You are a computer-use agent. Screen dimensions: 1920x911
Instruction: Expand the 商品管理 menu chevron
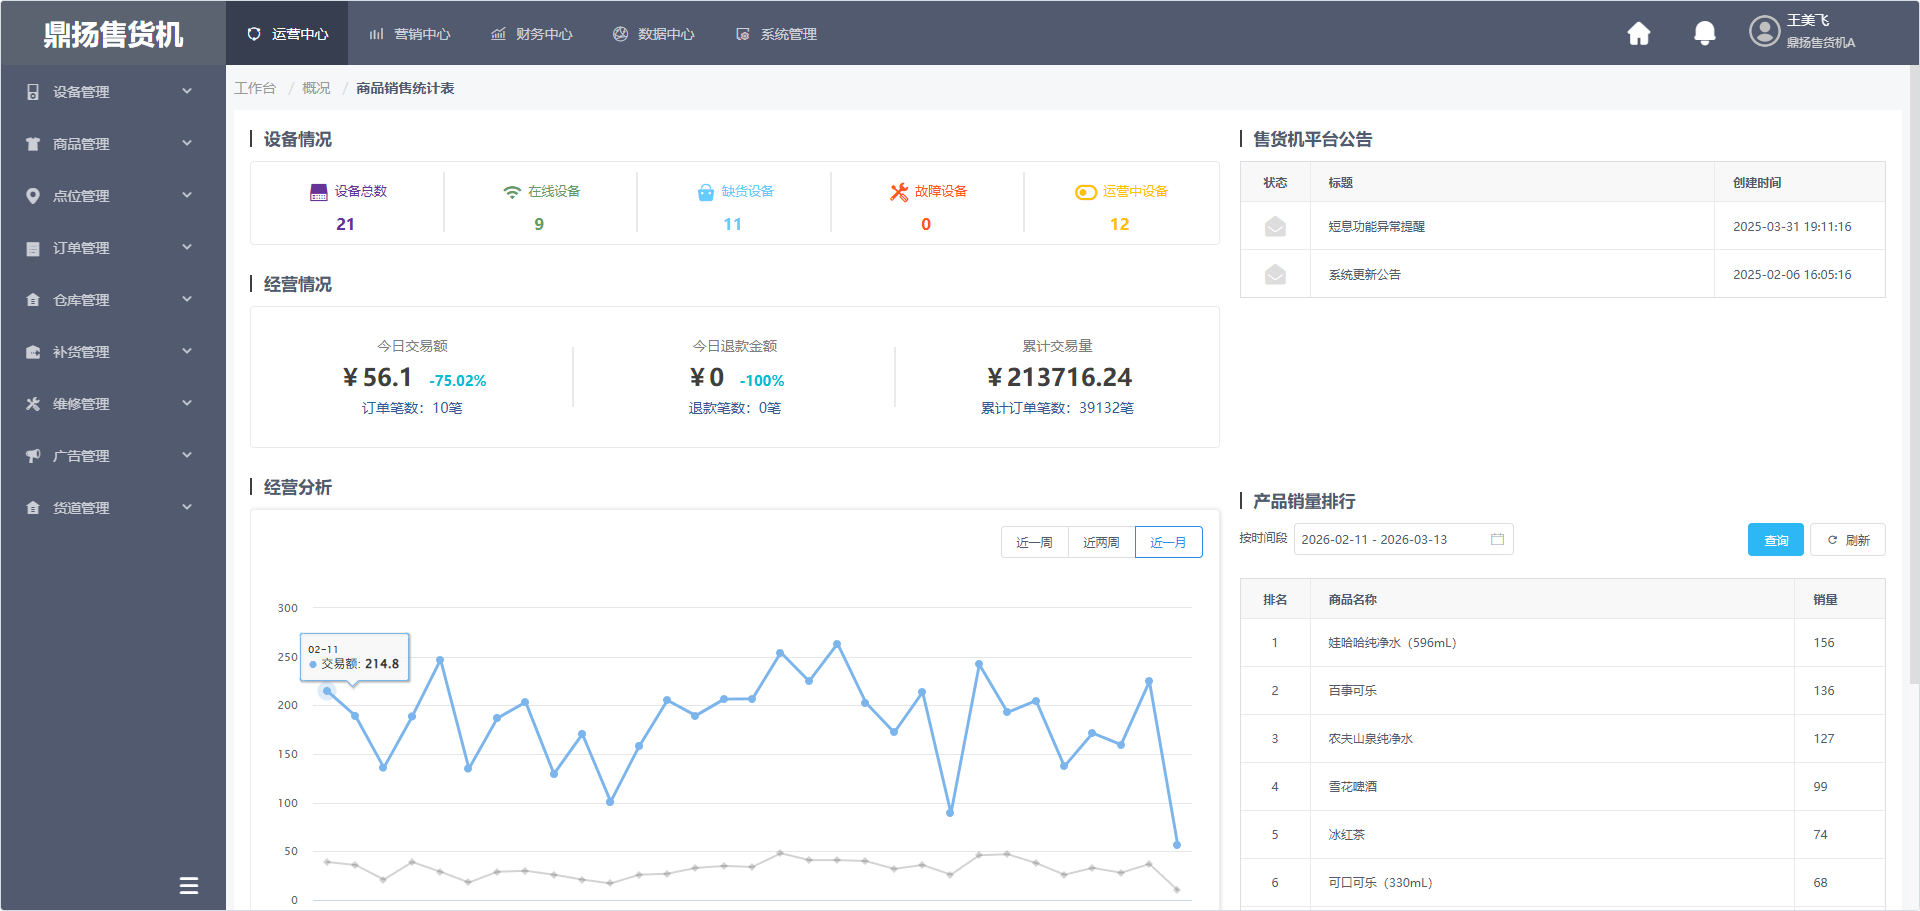click(x=186, y=143)
